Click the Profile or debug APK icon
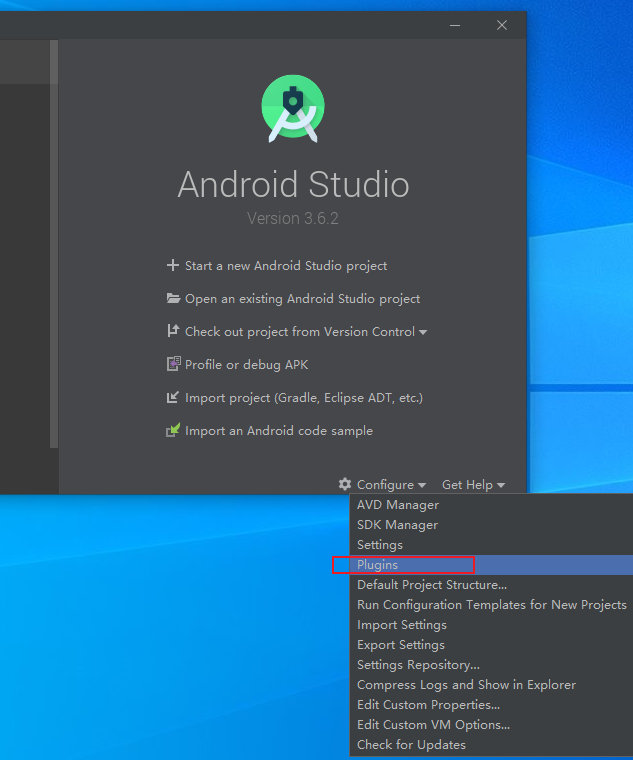This screenshot has width=633, height=760. (x=174, y=364)
